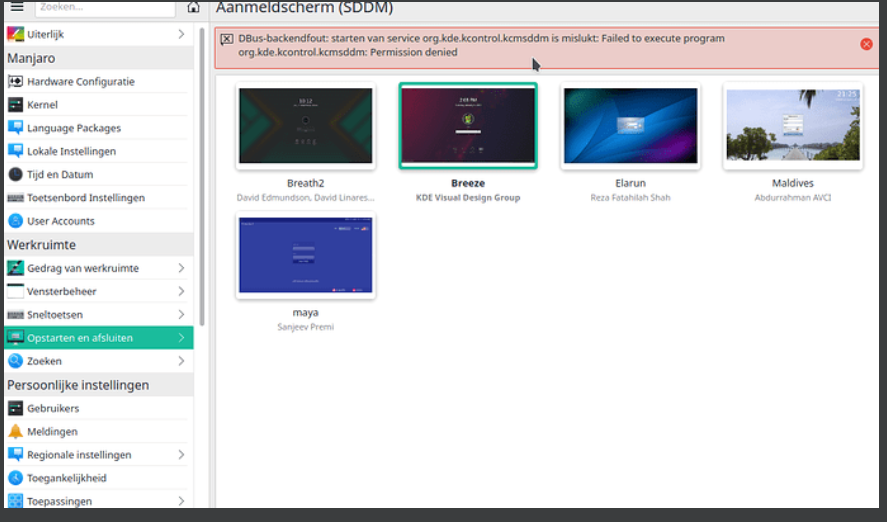Click the Toegankelijkheid icon
Viewport: 887px width, 522px height.
click(15, 478)
